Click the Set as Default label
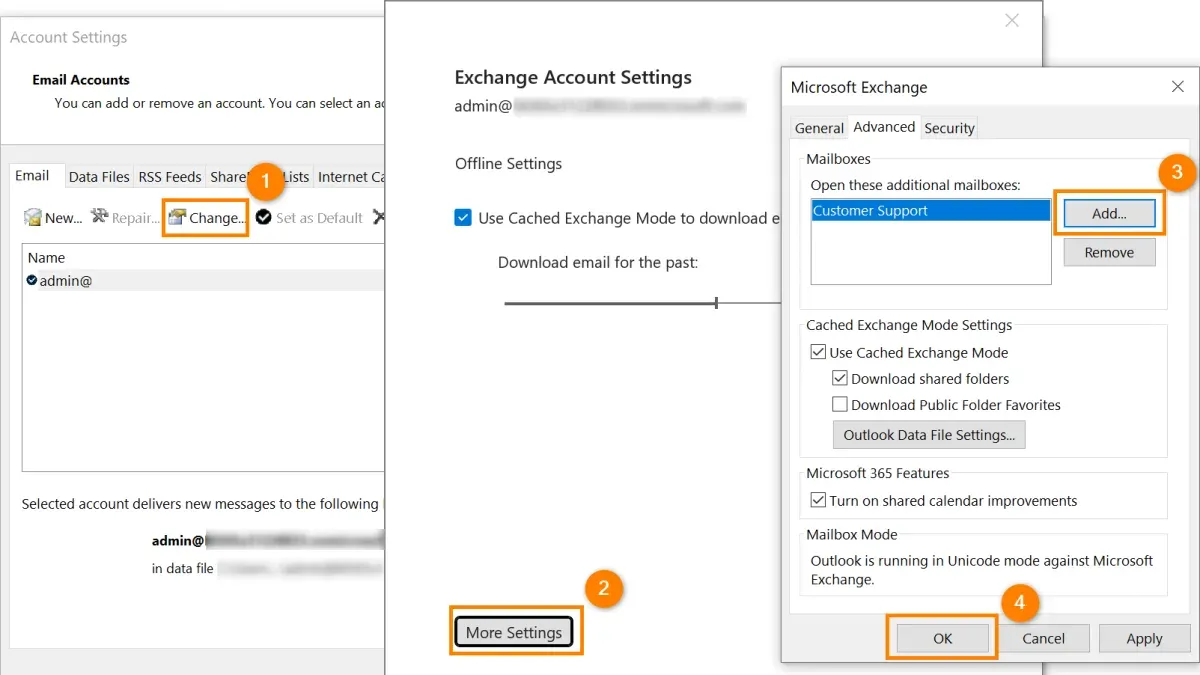 tap(319, 217)
